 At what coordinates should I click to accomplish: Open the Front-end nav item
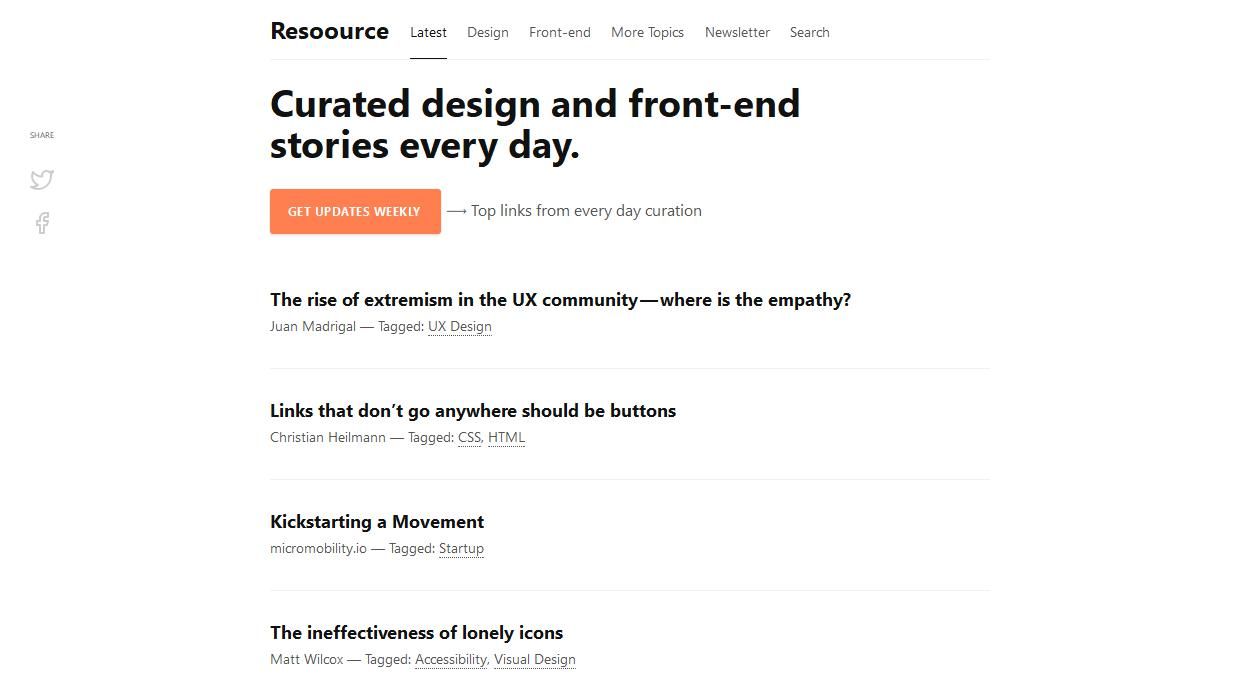click(560, 32)
